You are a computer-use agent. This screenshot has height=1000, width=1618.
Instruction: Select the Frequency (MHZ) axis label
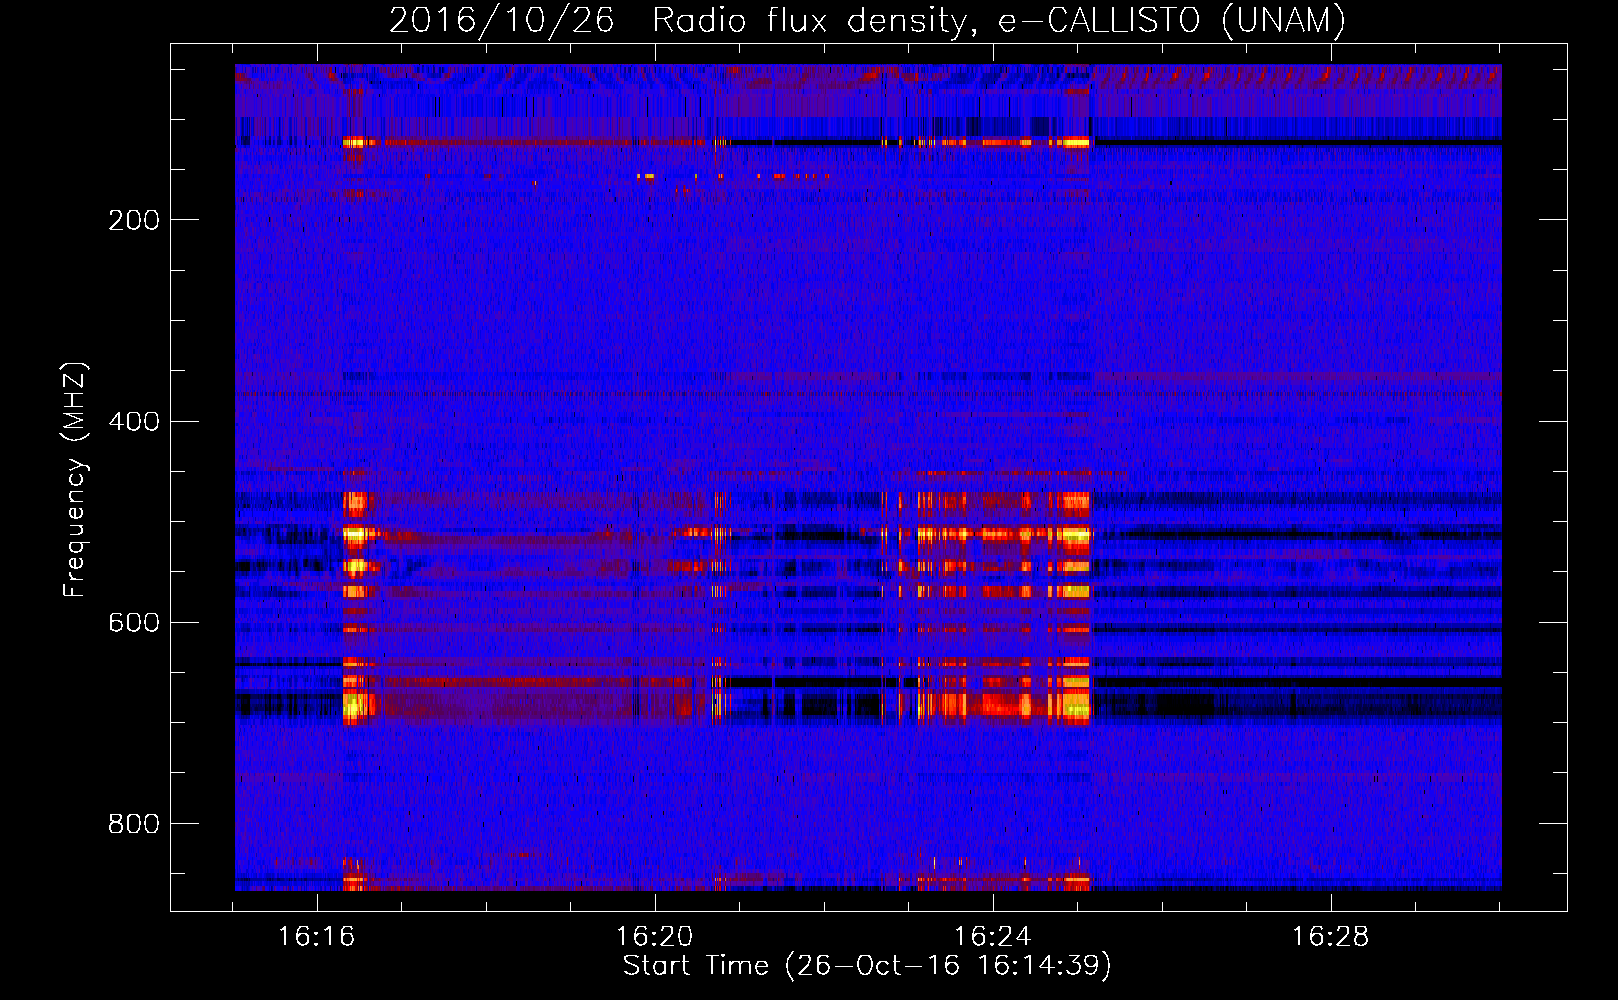click(x=75, y=480)
